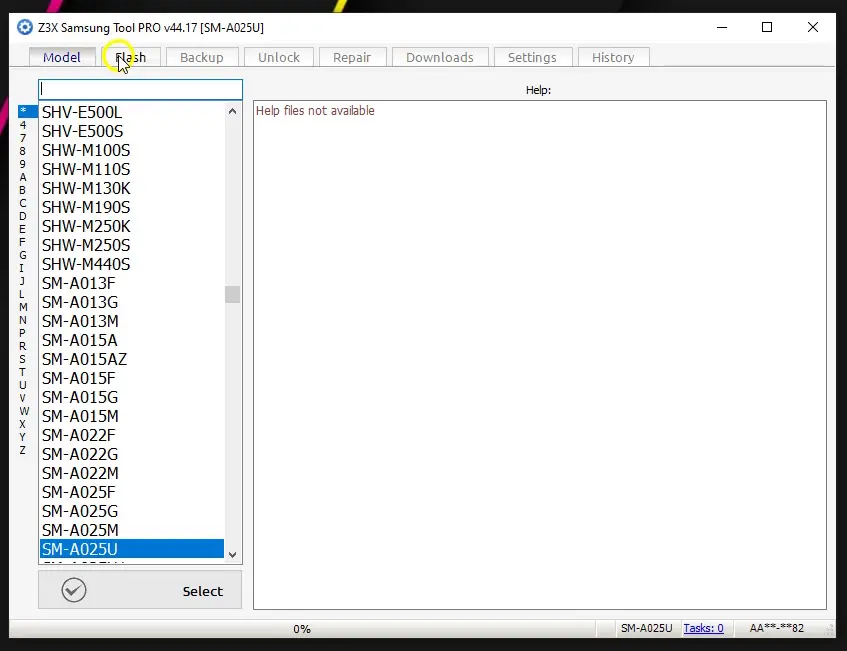Jump to letter S in the sidebar index
The height and width of the screenshot is (651, 847).
point(22,358)
